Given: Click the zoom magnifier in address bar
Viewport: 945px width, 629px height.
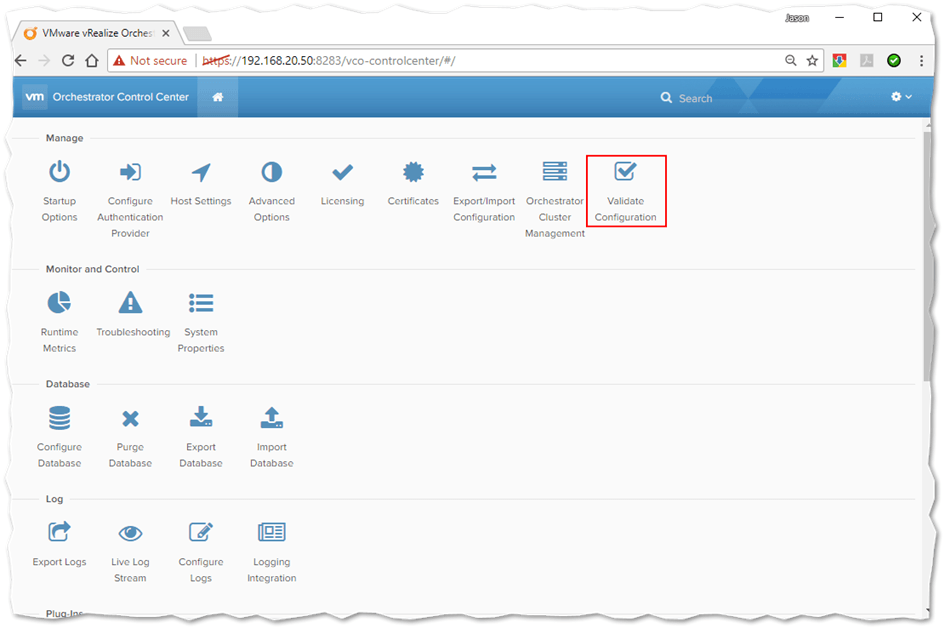Looking at the screenshot, I should pos(791,60).
